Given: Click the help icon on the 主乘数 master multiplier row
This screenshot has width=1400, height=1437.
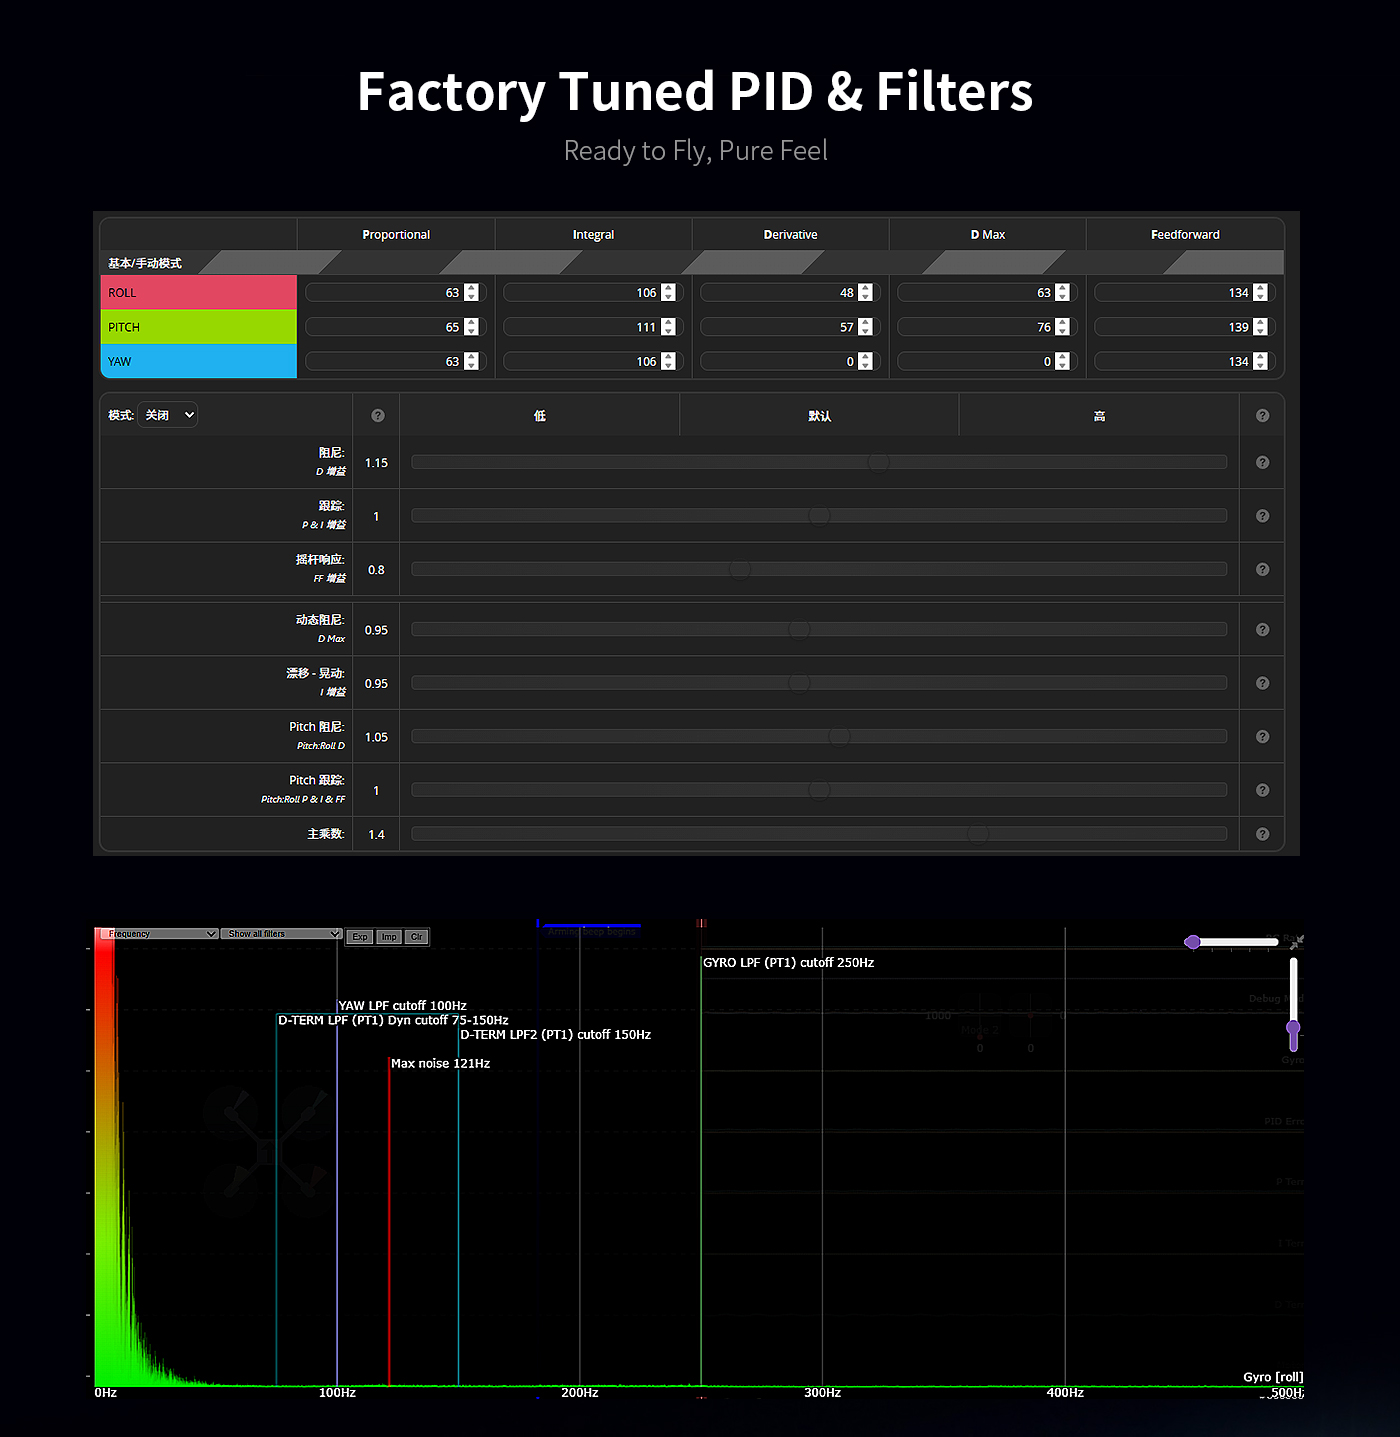Looking at the screenshot, I should tap(1262, 834).
